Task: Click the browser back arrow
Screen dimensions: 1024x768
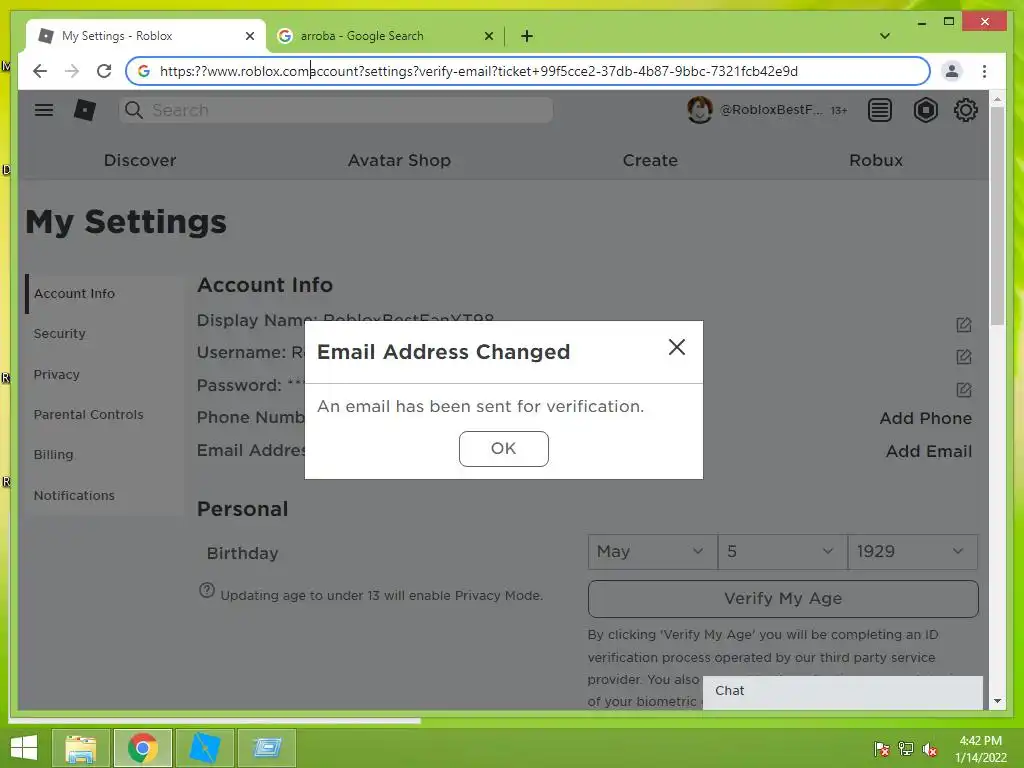Action: tap(40, 71)
